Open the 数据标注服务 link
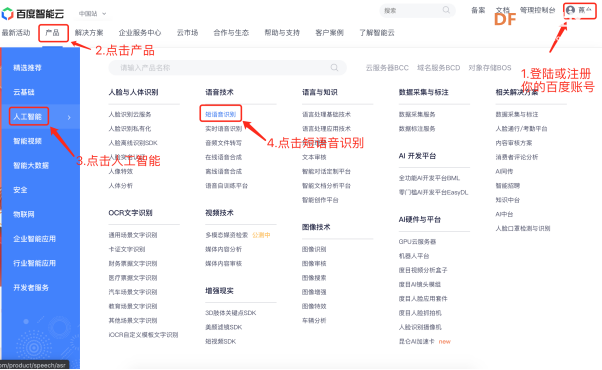Image resolution: width=602 pixels, height=370 pixels. [417, 129]
